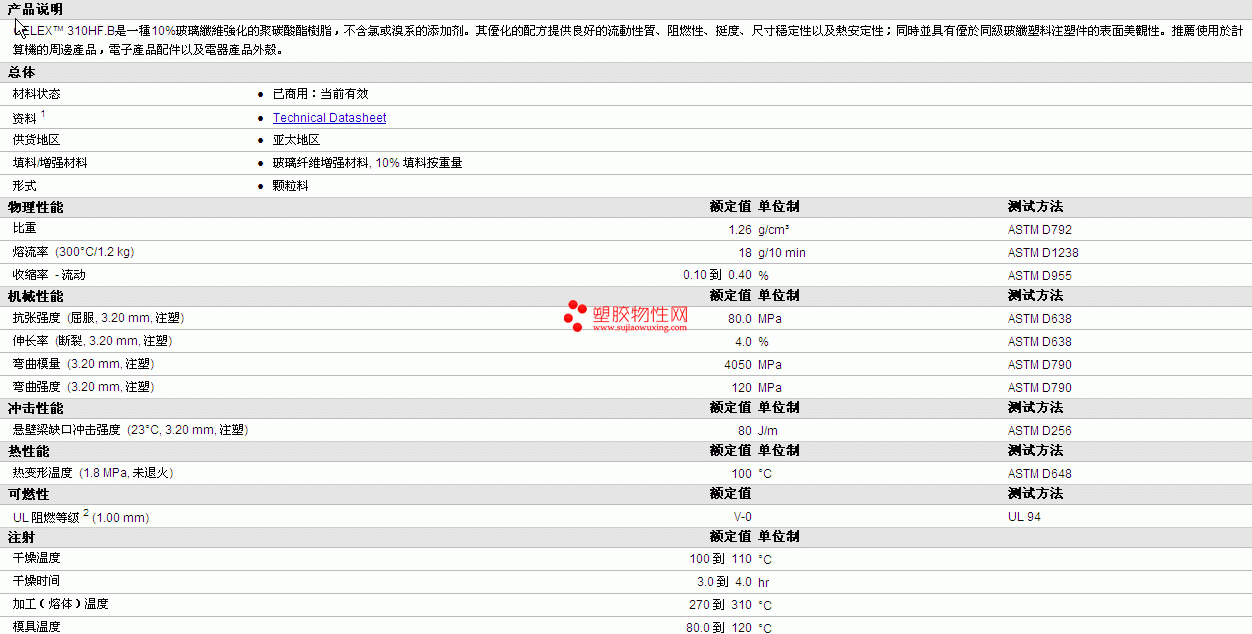The image size is (1252, 634).
Task: Select the hr unit for drying time
Action: pyautogui.click(x=764, y=583)
